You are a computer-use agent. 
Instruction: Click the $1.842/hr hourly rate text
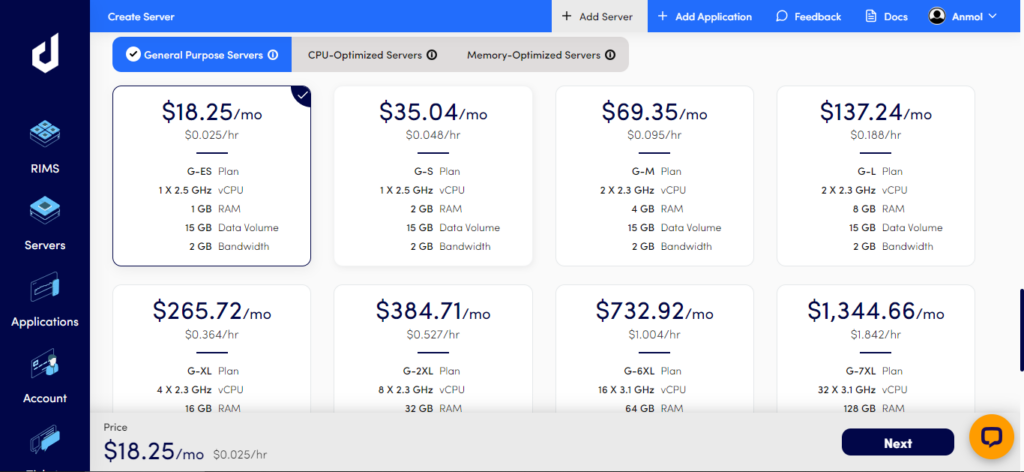point(876,334)
